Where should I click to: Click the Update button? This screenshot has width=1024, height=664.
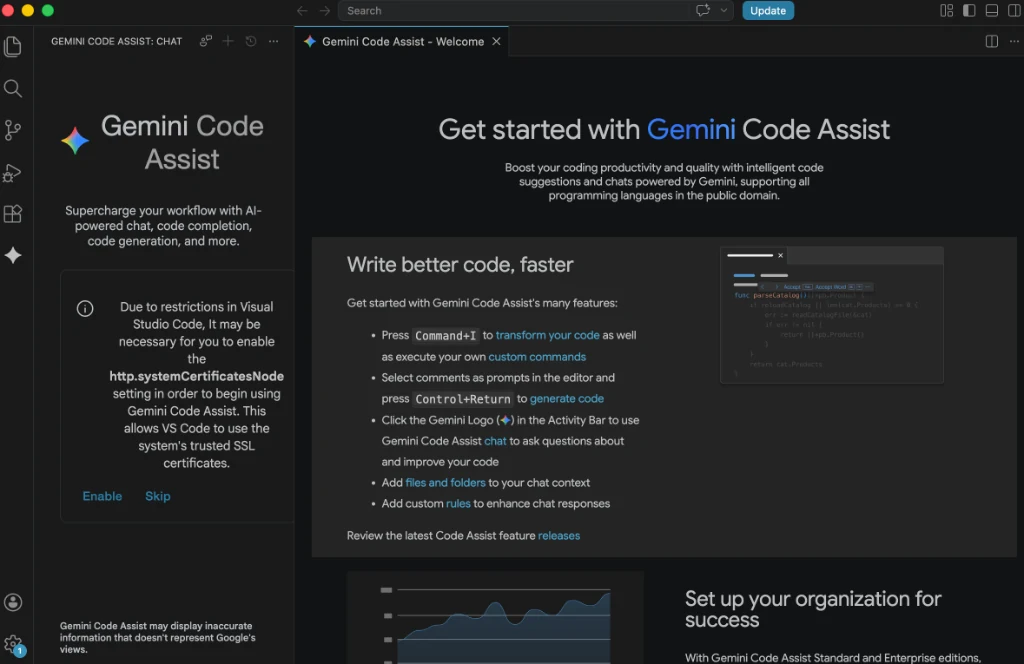click(768, 10)
